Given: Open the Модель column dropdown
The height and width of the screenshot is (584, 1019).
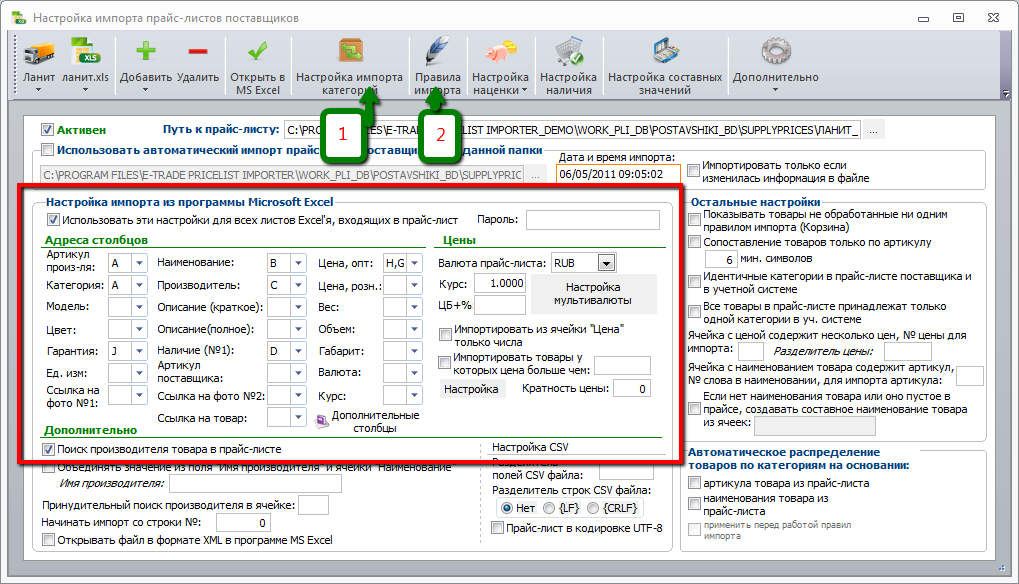Looking at the screenshot, I should tap(140, 307).
